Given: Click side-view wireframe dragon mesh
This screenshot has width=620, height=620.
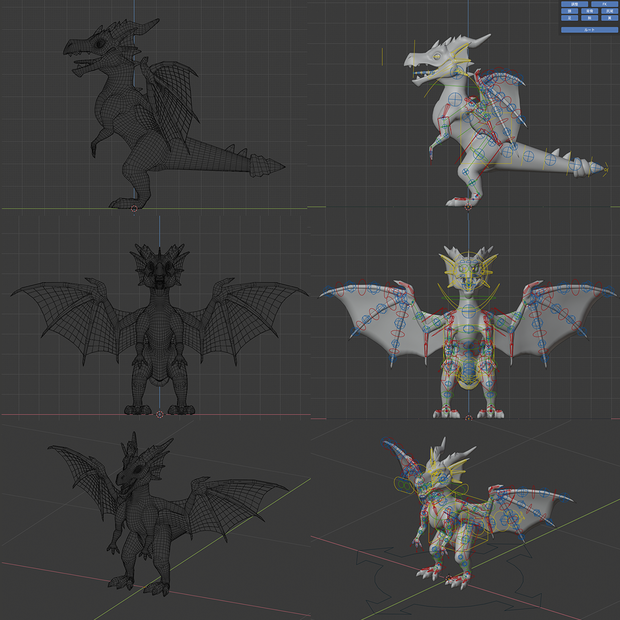Looking at the screenshot, I should coord(158,115).
